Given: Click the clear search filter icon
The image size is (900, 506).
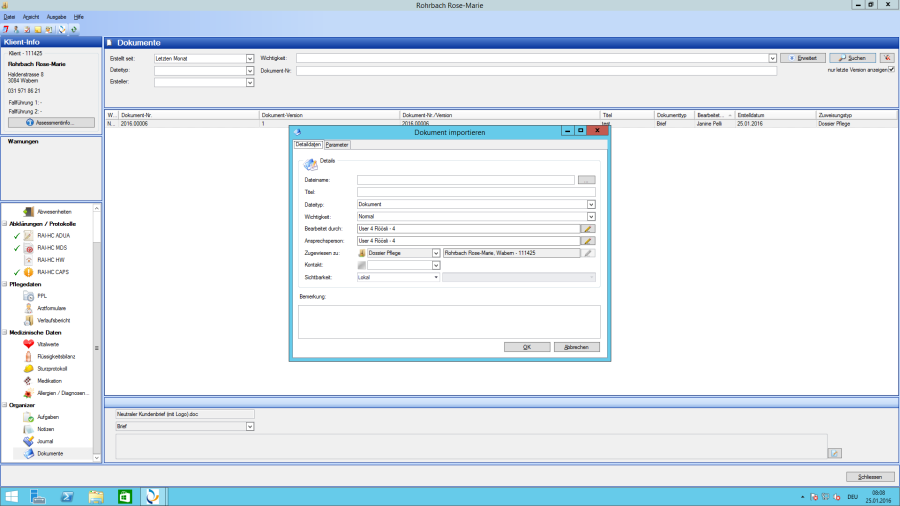Looking at the screenshot, I should coord(887,58).
